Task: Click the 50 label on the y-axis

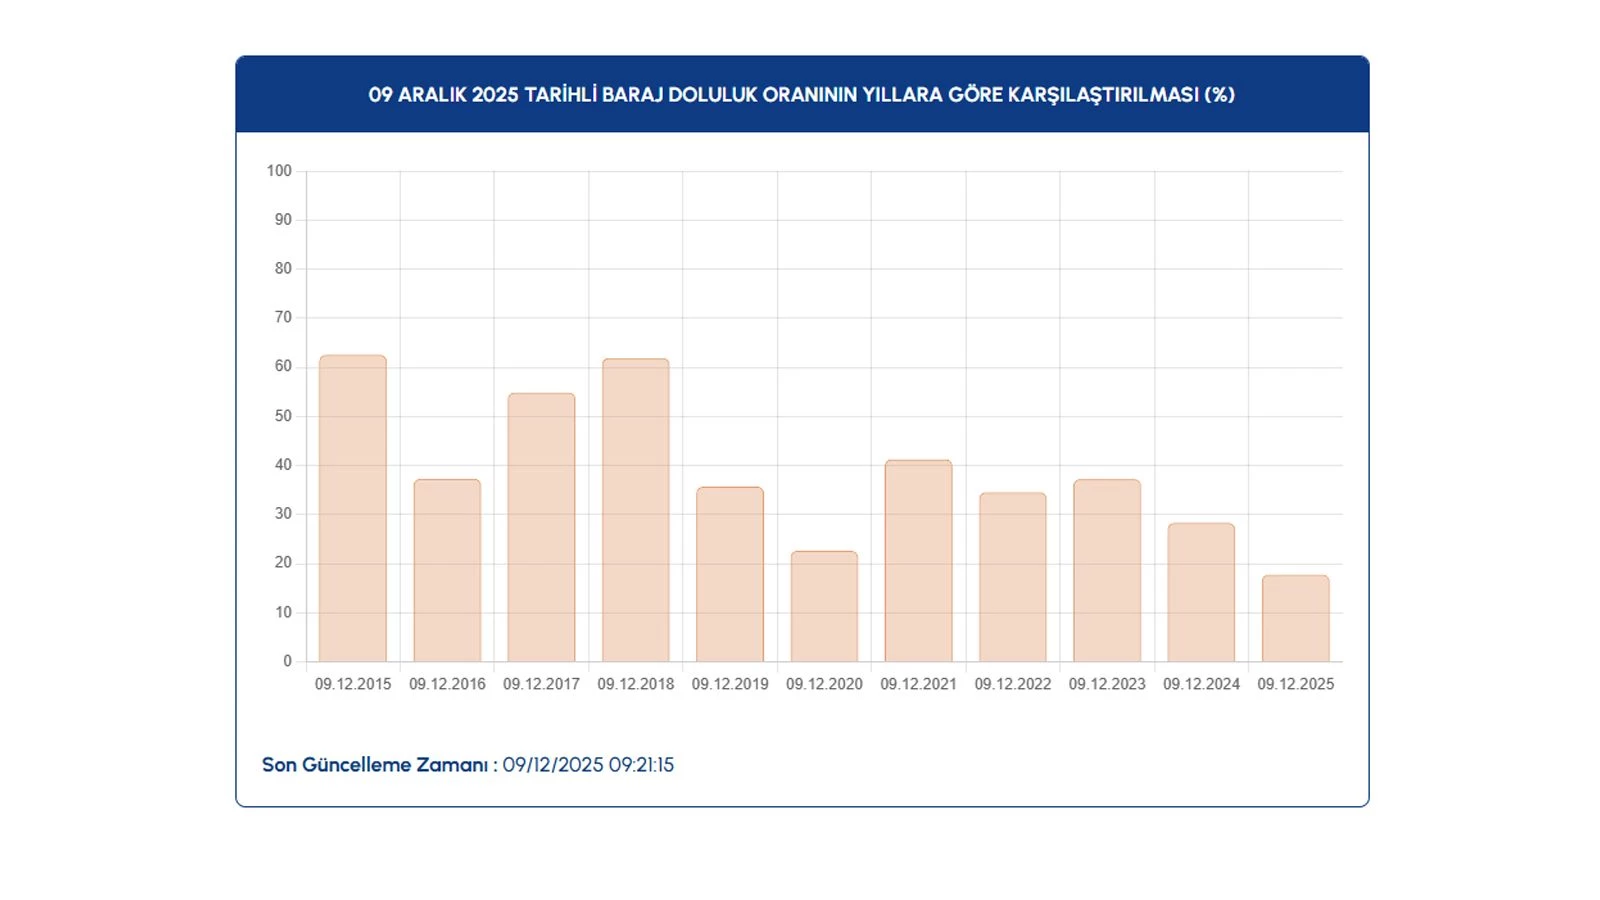Action: click(283, 416)
